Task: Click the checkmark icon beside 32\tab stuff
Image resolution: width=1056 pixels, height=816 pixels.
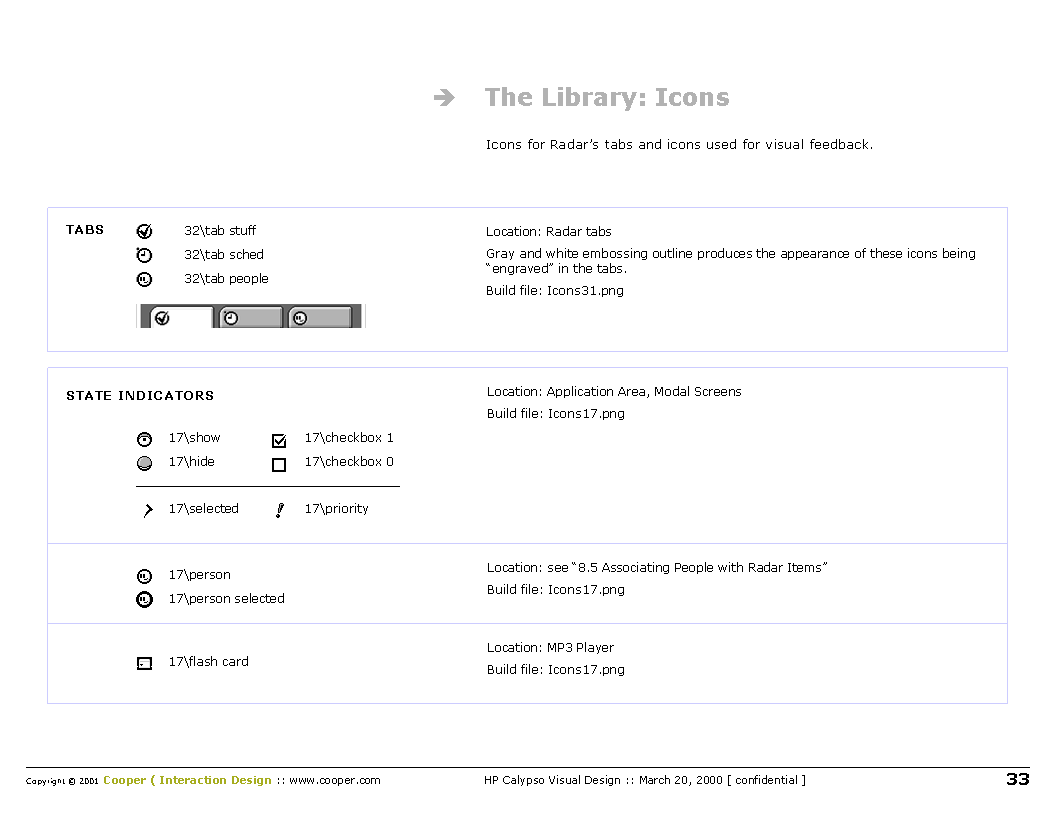Action: tap(144, 231)
